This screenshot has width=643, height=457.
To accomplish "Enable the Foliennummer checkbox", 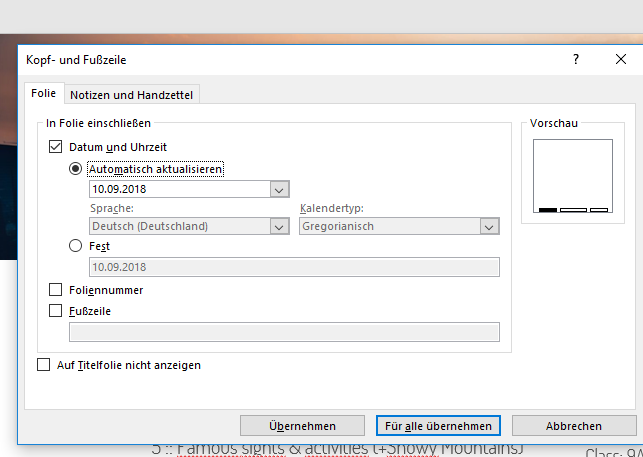I will pos(56,290).
